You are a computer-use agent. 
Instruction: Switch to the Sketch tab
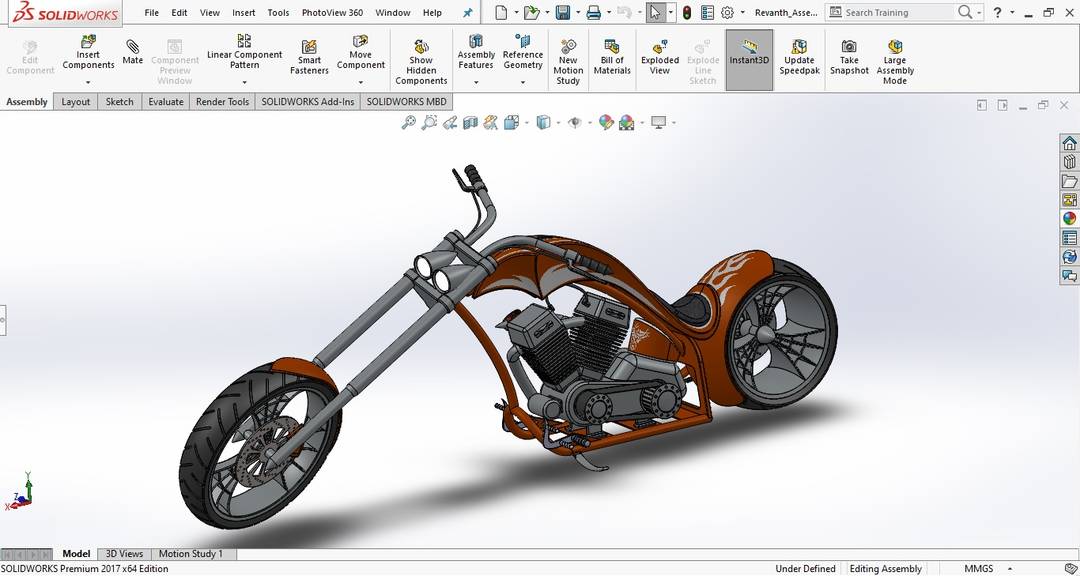click(119, 102)
